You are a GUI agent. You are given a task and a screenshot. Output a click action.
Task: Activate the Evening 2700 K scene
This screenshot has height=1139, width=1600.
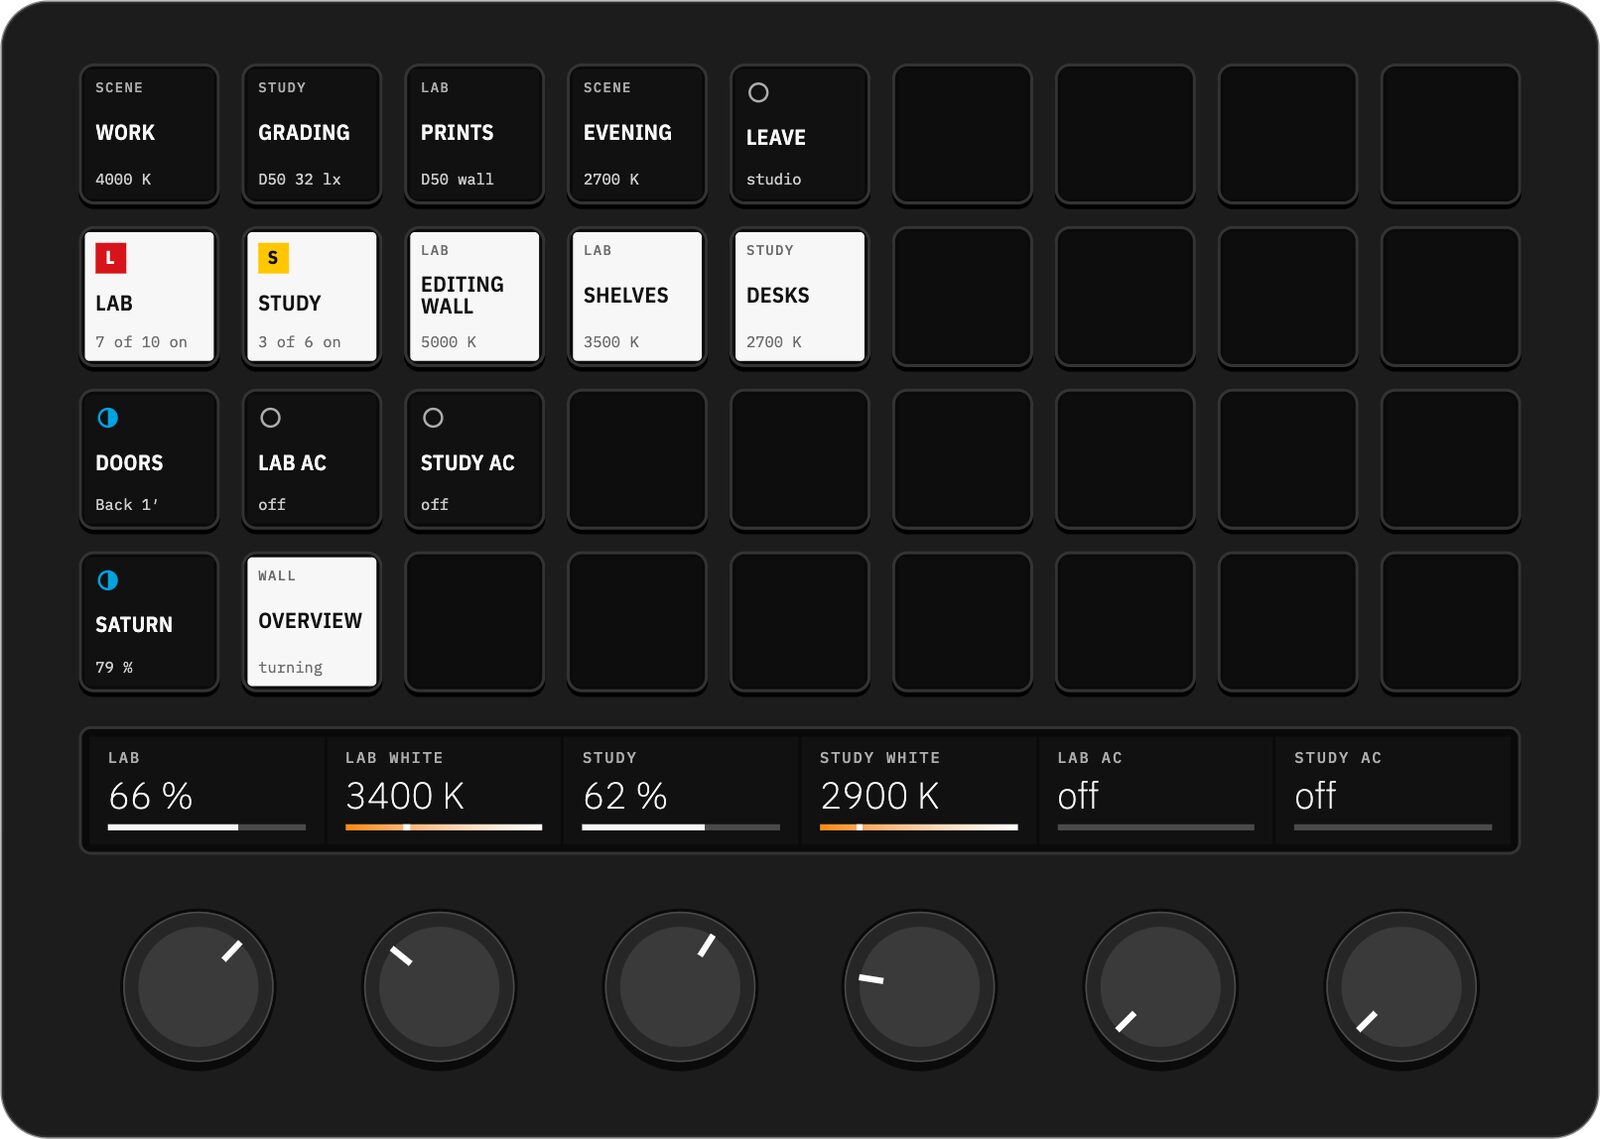(x=637, y=134)
